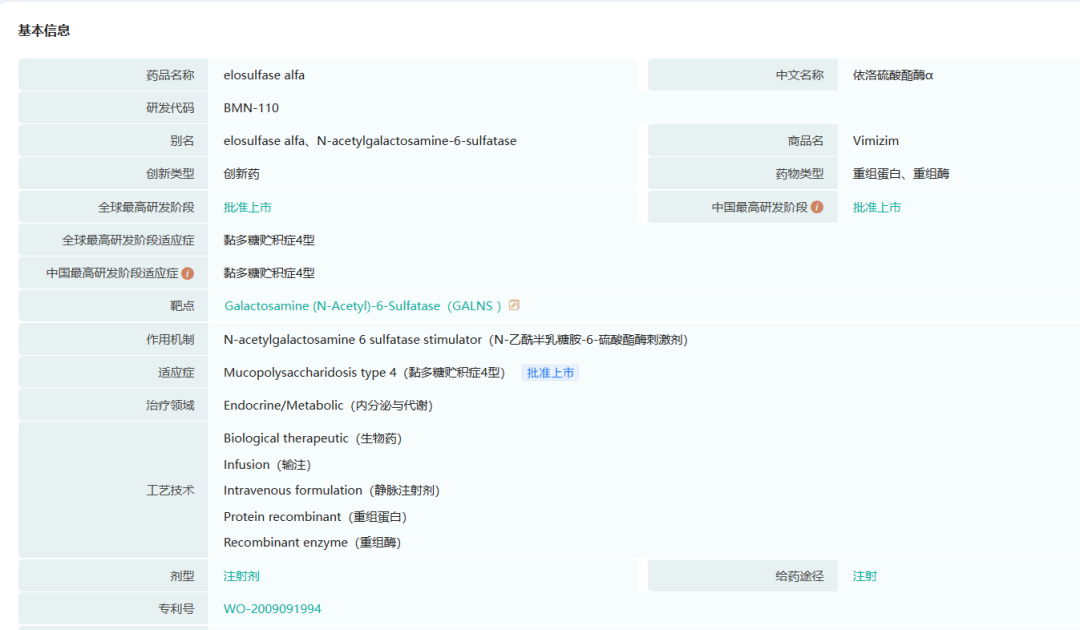1080x630 pixels.
Task: Click the Infusion (输注) entry
Action: (x=267, y=465)
